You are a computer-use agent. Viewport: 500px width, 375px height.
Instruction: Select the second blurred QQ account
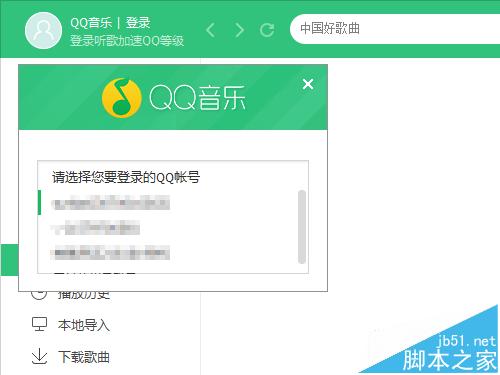point(95,228)
